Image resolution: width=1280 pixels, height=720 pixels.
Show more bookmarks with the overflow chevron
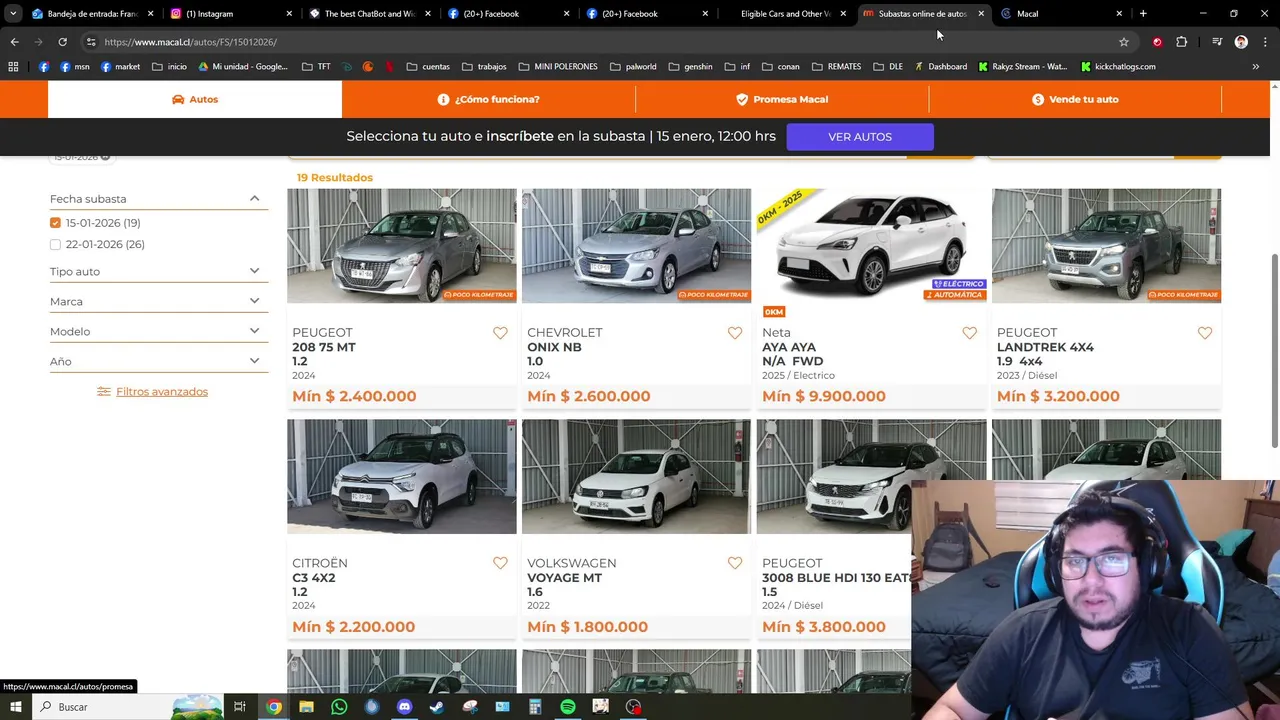pos(1256,67)
